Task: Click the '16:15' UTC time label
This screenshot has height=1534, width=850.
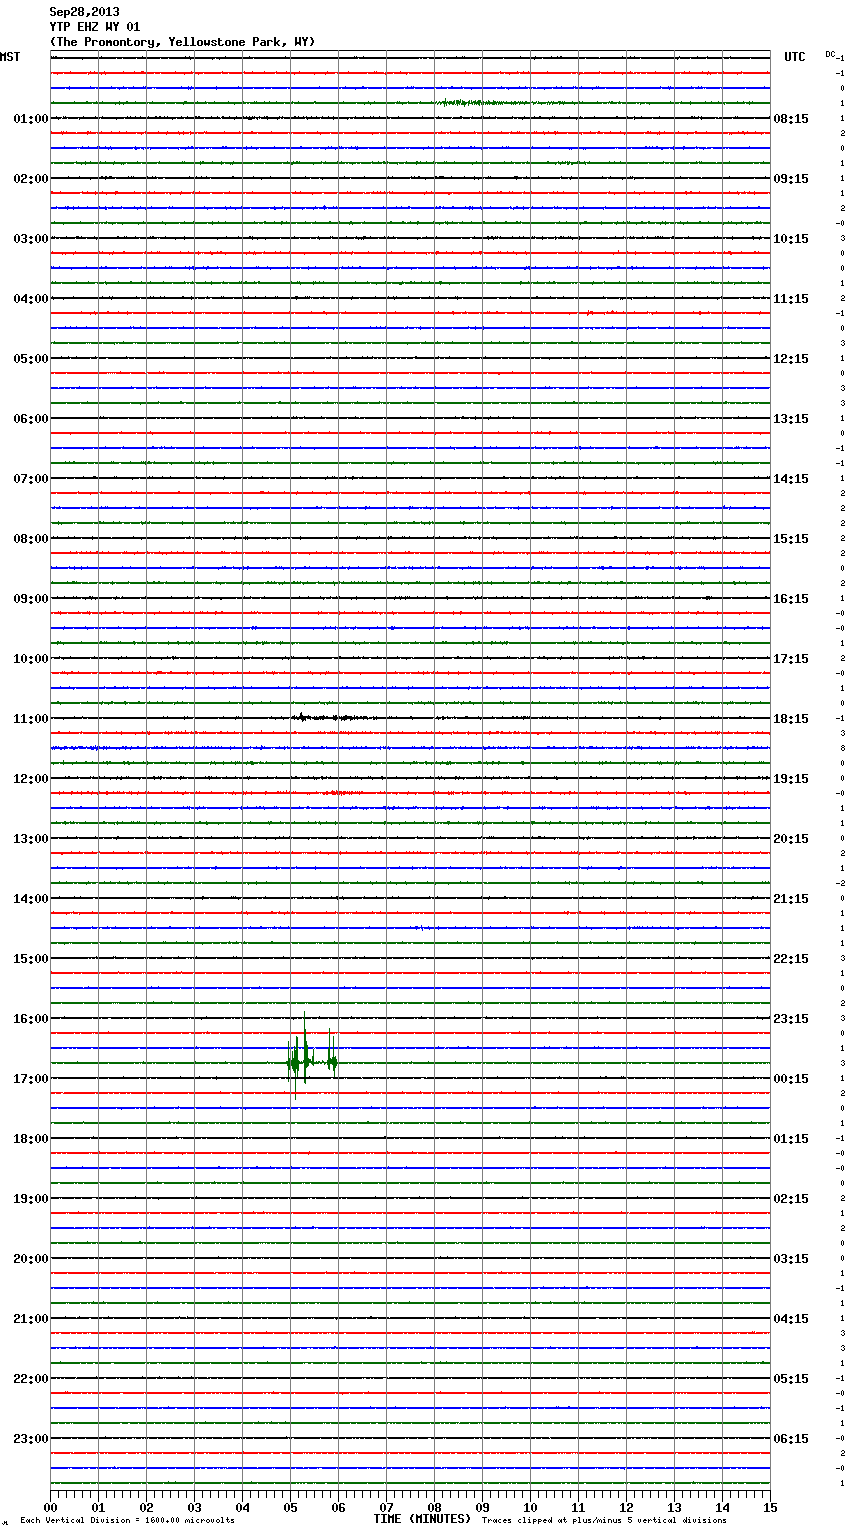Action: pyautogui.click(x=791, y=599)
